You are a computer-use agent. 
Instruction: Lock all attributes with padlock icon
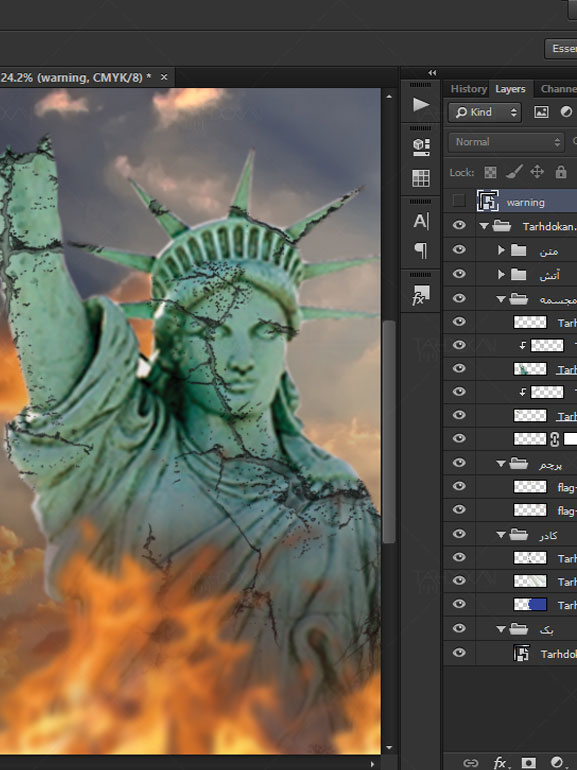point(560,172)
